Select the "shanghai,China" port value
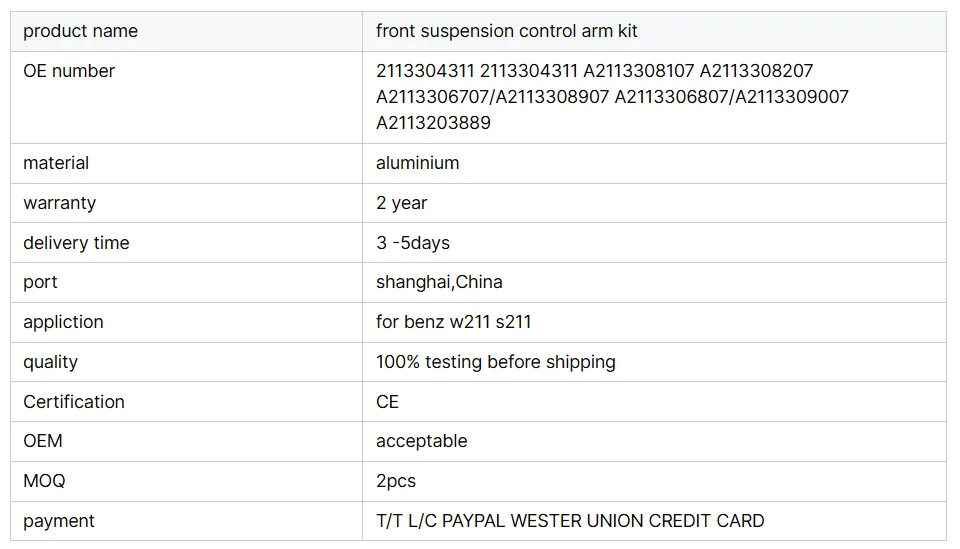Image resolution: width=960 pixels, height=549 pixels. point(439,282)
